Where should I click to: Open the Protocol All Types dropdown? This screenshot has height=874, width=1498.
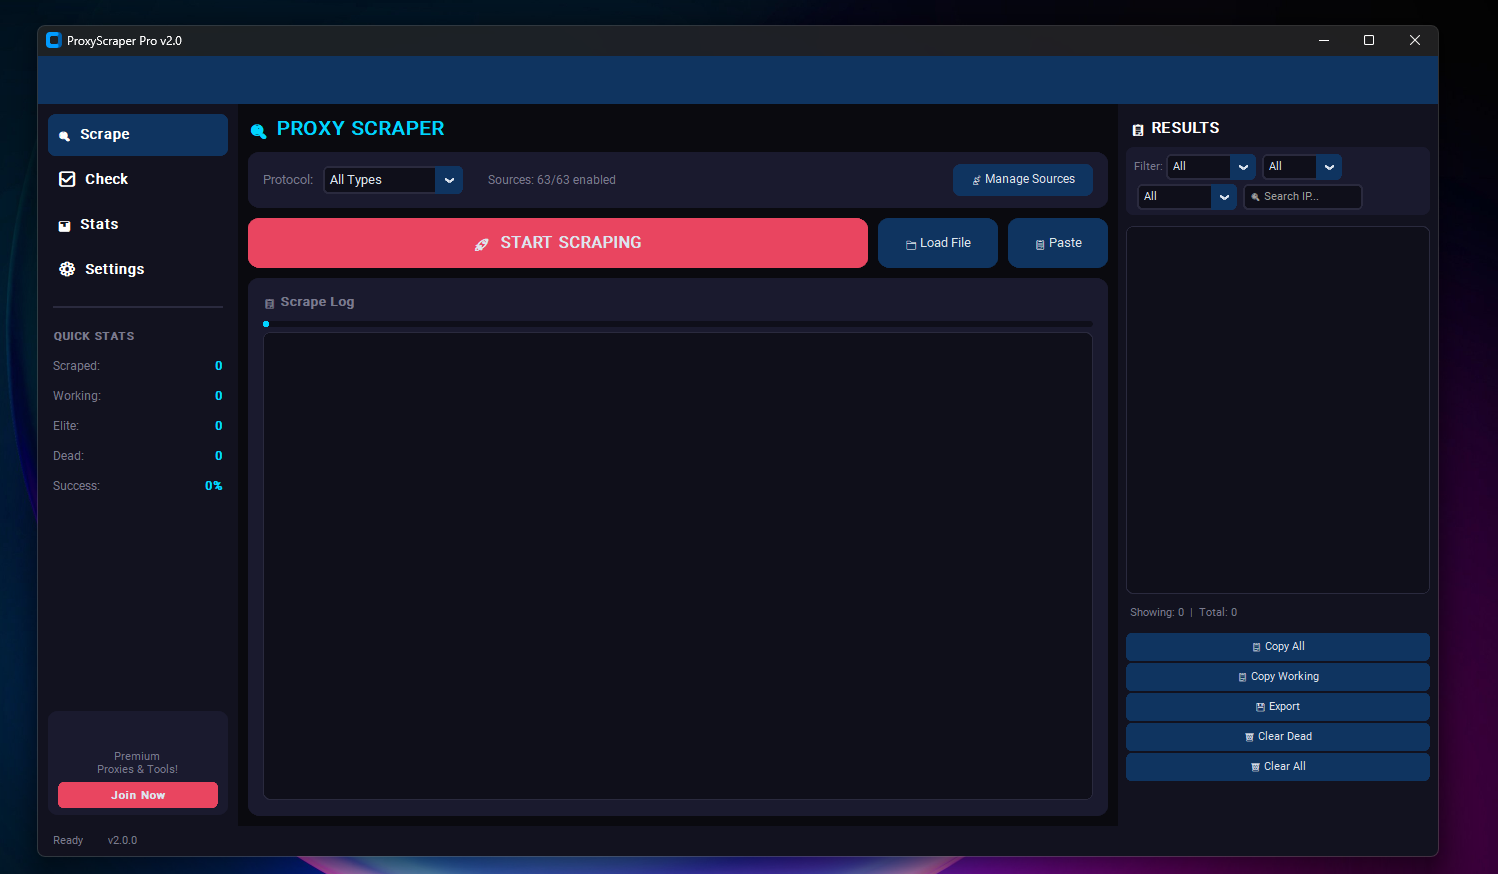pyautogui.click(x=392, y=180)
